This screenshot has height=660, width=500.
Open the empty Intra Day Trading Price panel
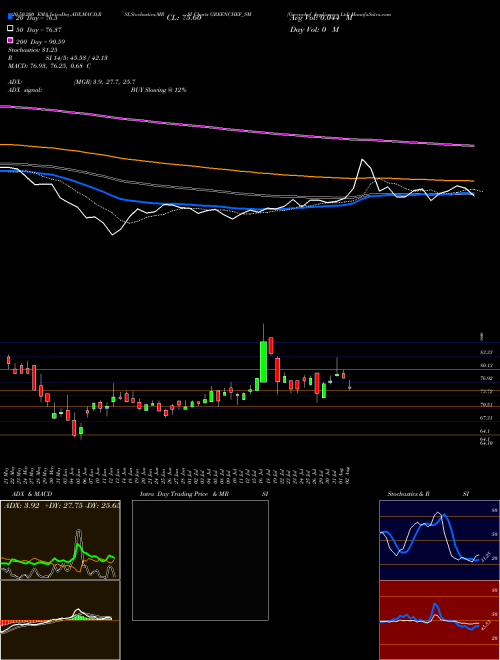point(200,560)
